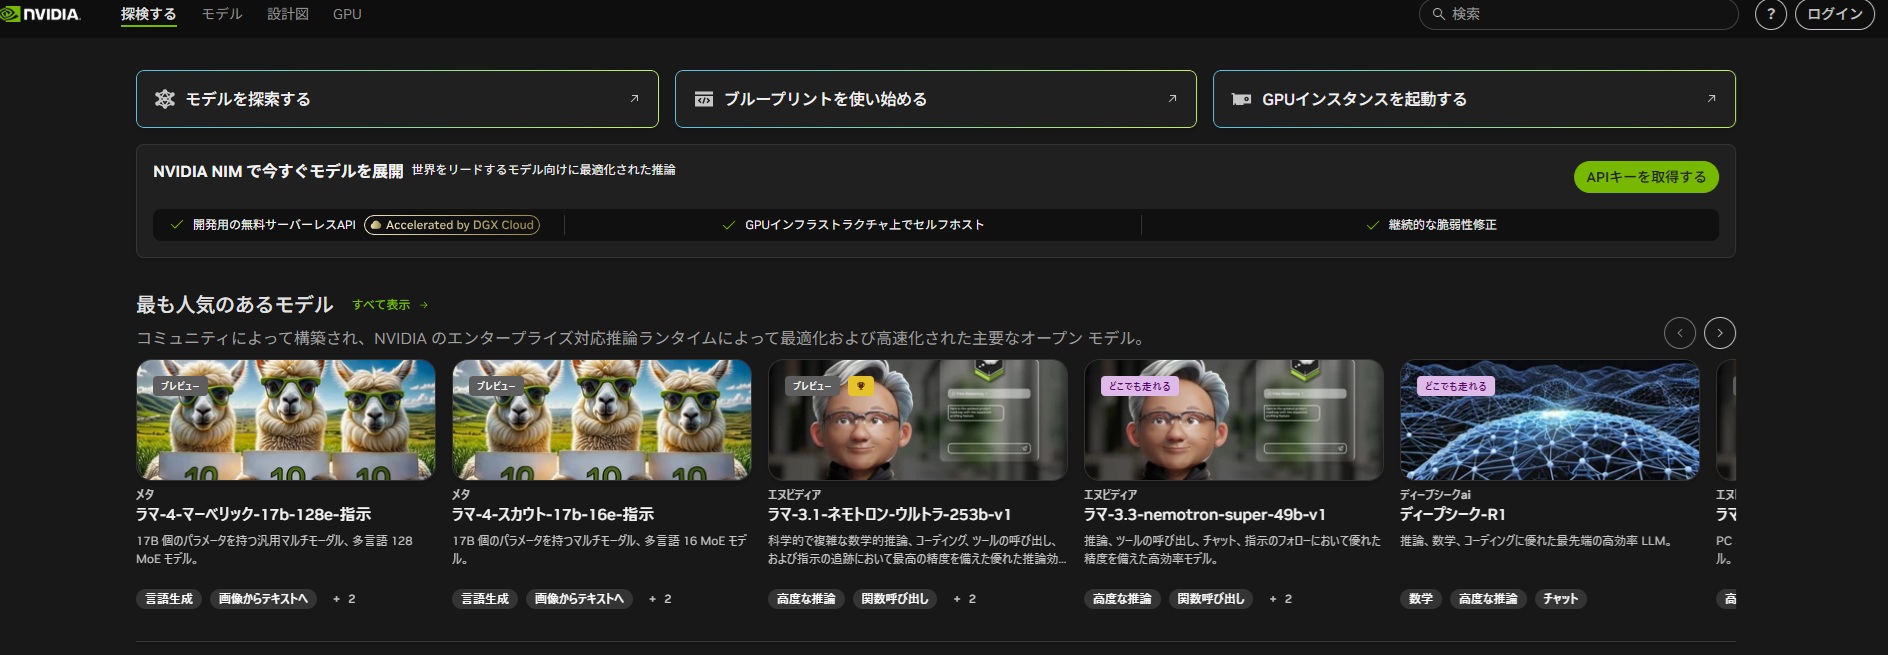Click 高度な推論 tag on Nemotron Ultra card
This screenshot has width=1888, height=655.
(x=806, y=599)
